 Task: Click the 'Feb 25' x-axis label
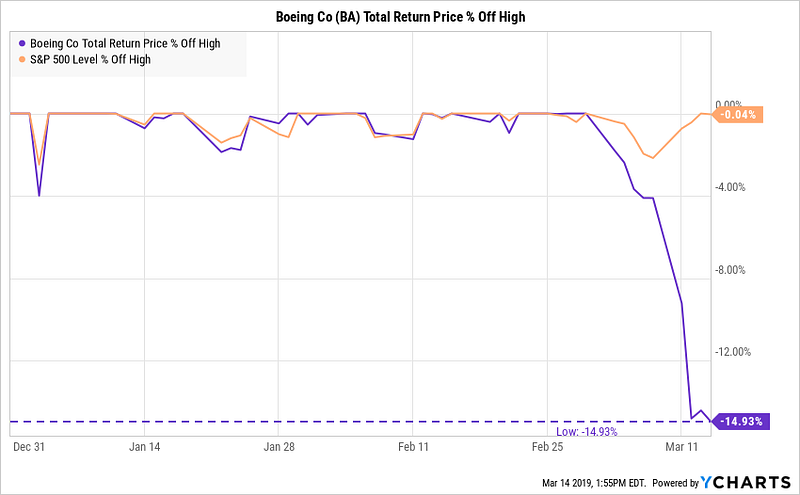547,447
